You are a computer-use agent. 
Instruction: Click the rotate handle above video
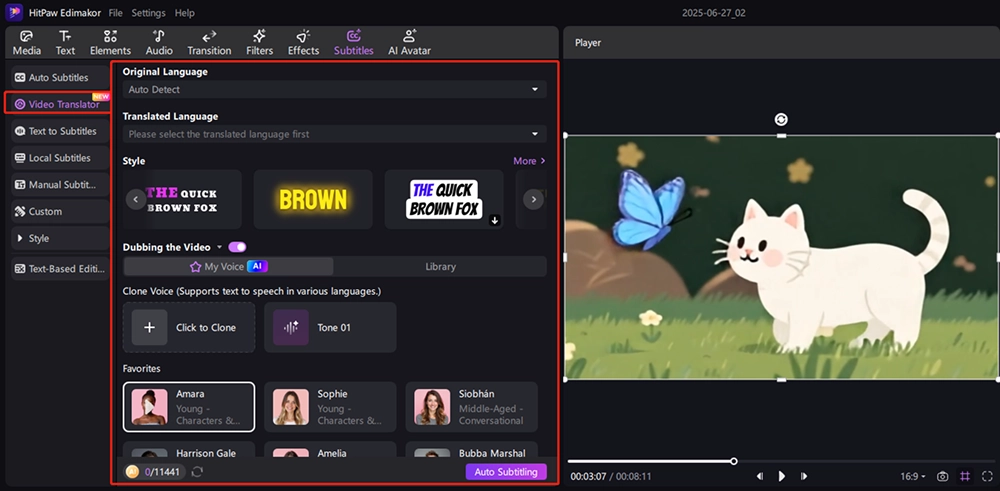(781, 119)
